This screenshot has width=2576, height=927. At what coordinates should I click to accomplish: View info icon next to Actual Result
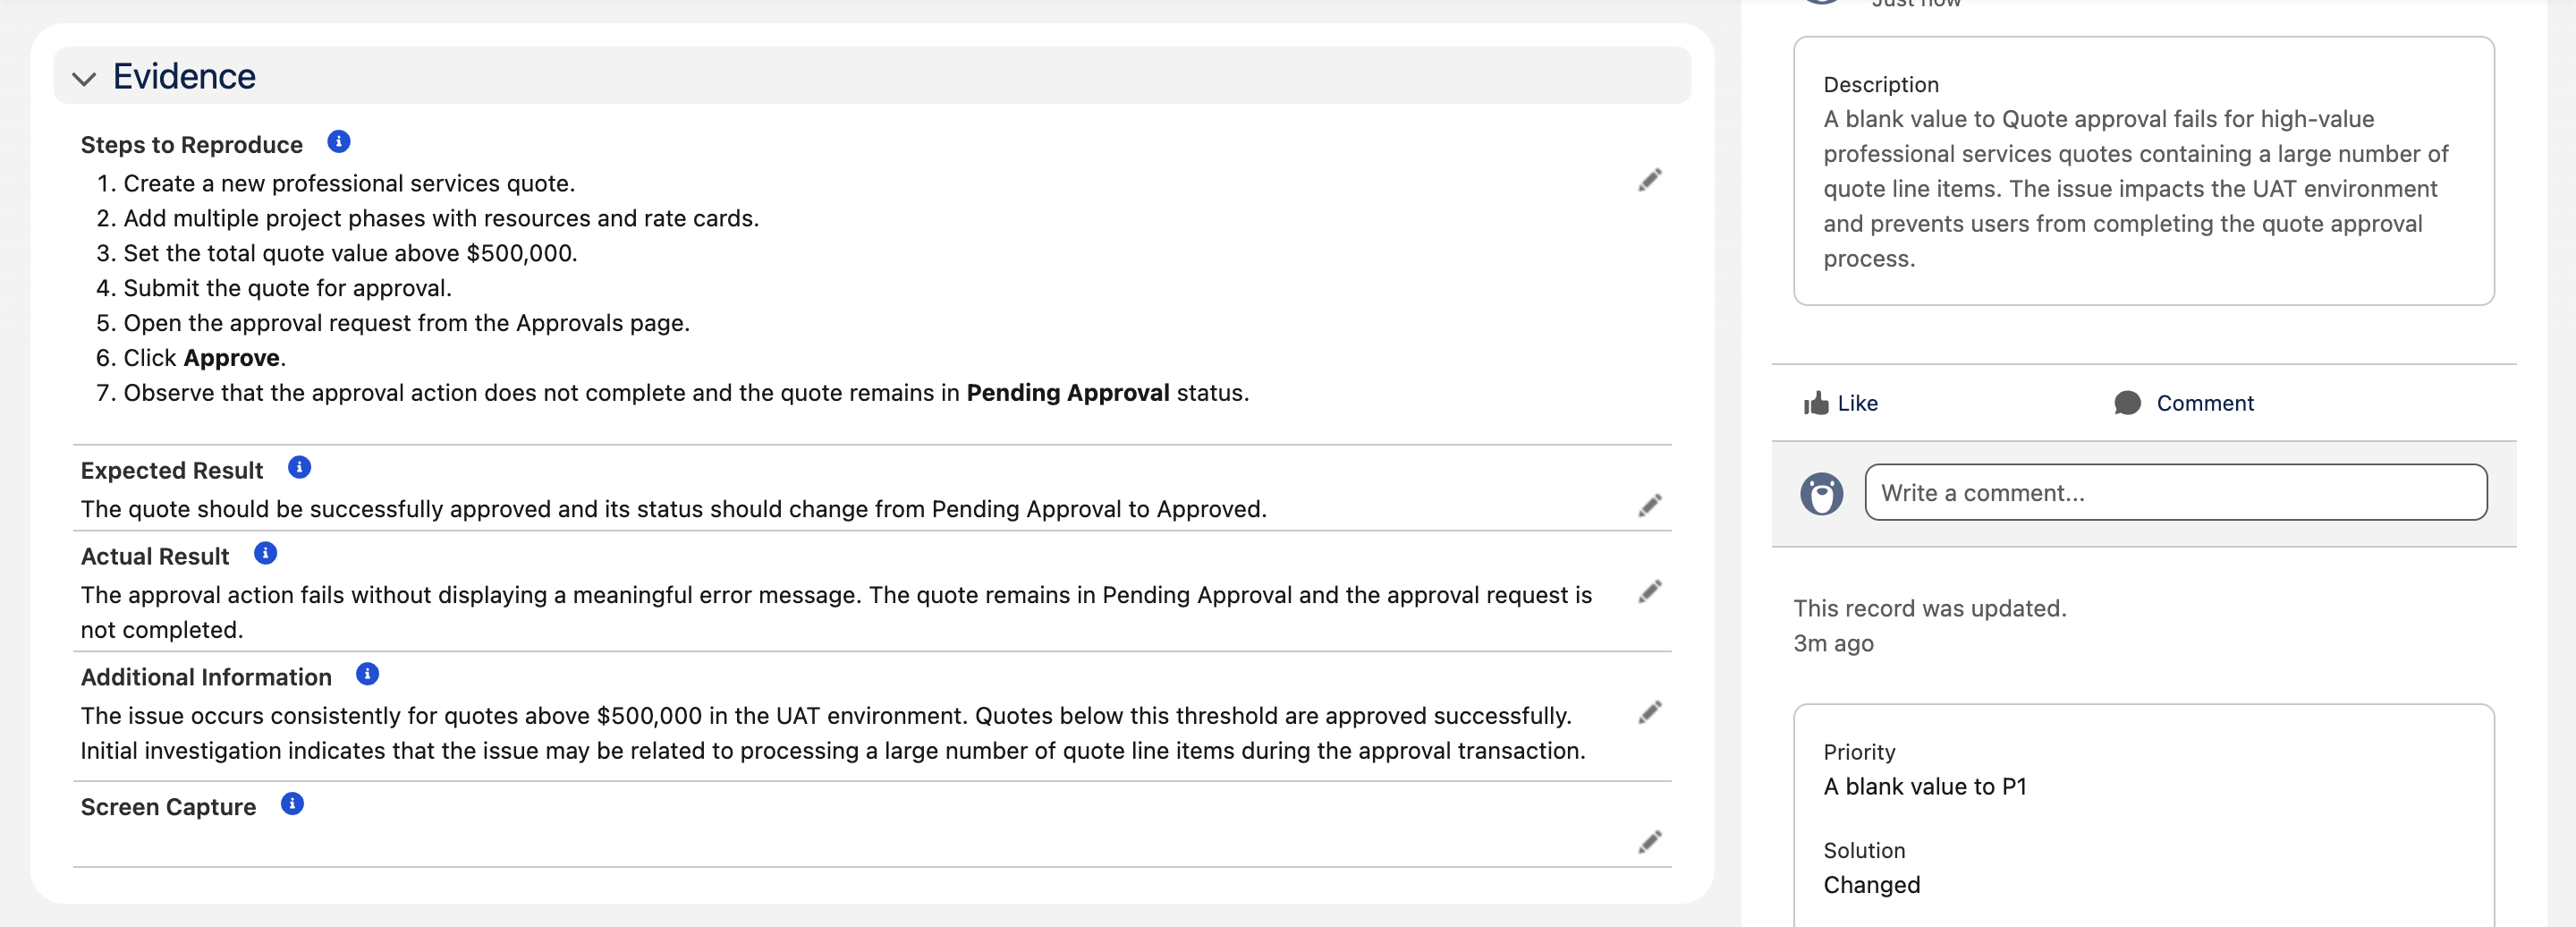point(265,553)
